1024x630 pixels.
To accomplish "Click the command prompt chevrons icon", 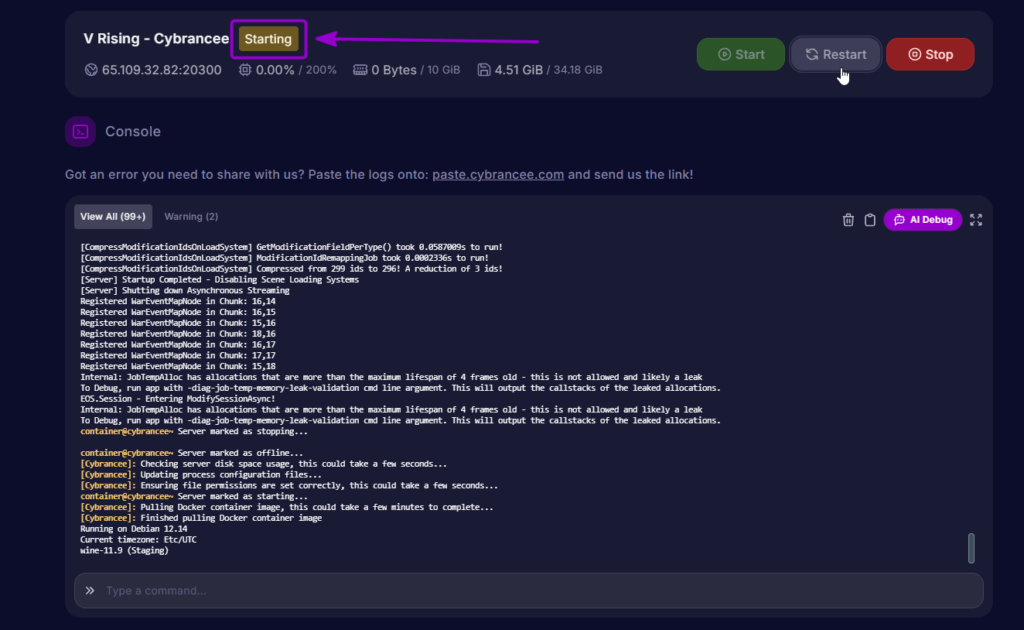I will pyautogui.click(x=89, y=590).
